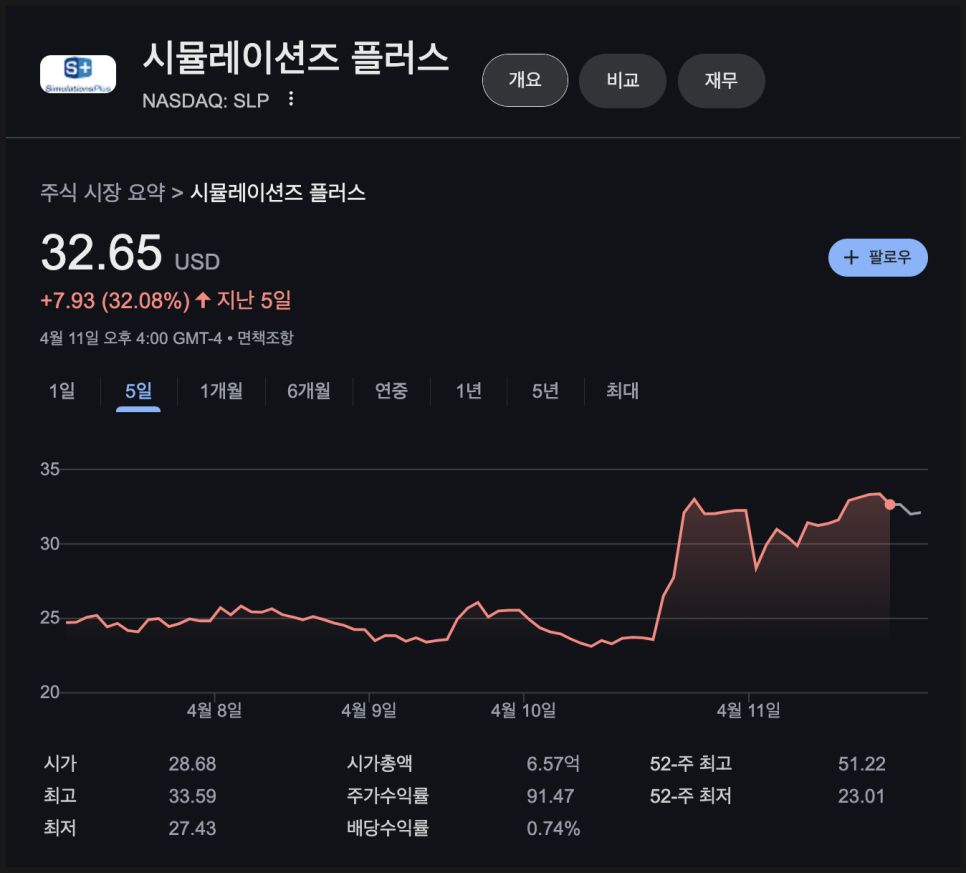Viewport: 966px width, 873px height.
Task: Click the 52-주 최고 value 51.22
Action: pyautogui.click(x=861, y=764)
